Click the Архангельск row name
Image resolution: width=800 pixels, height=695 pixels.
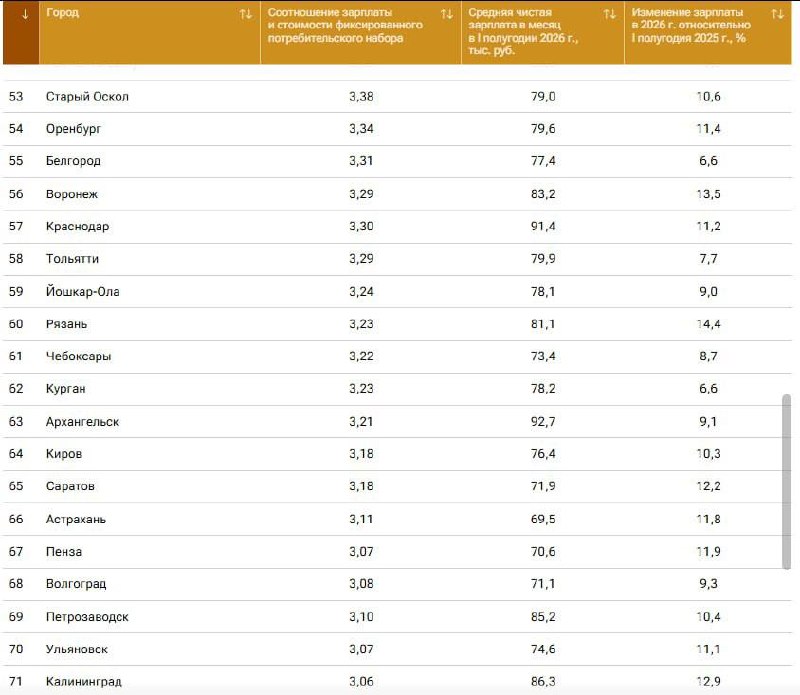pos(82,422)
